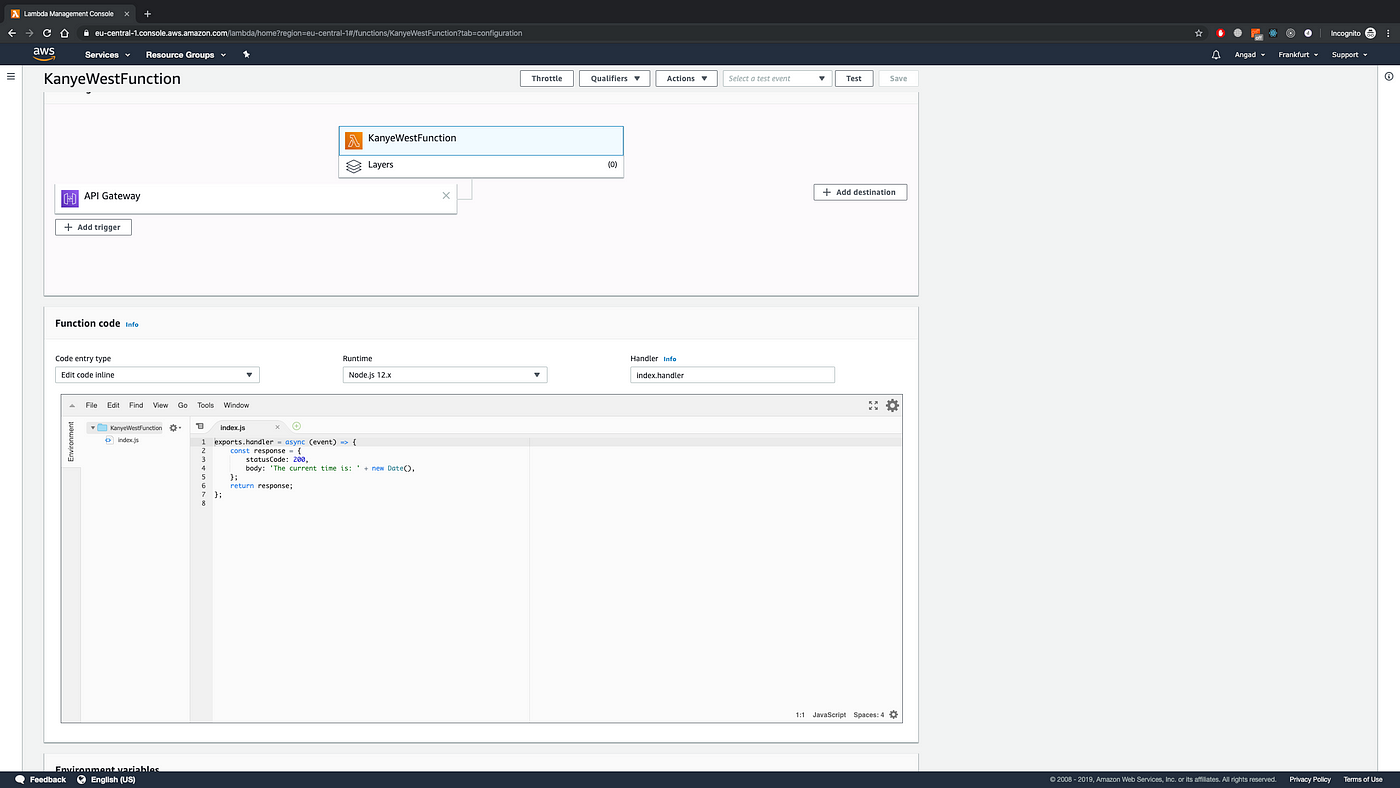Click the browser reload button

[47, 33]
